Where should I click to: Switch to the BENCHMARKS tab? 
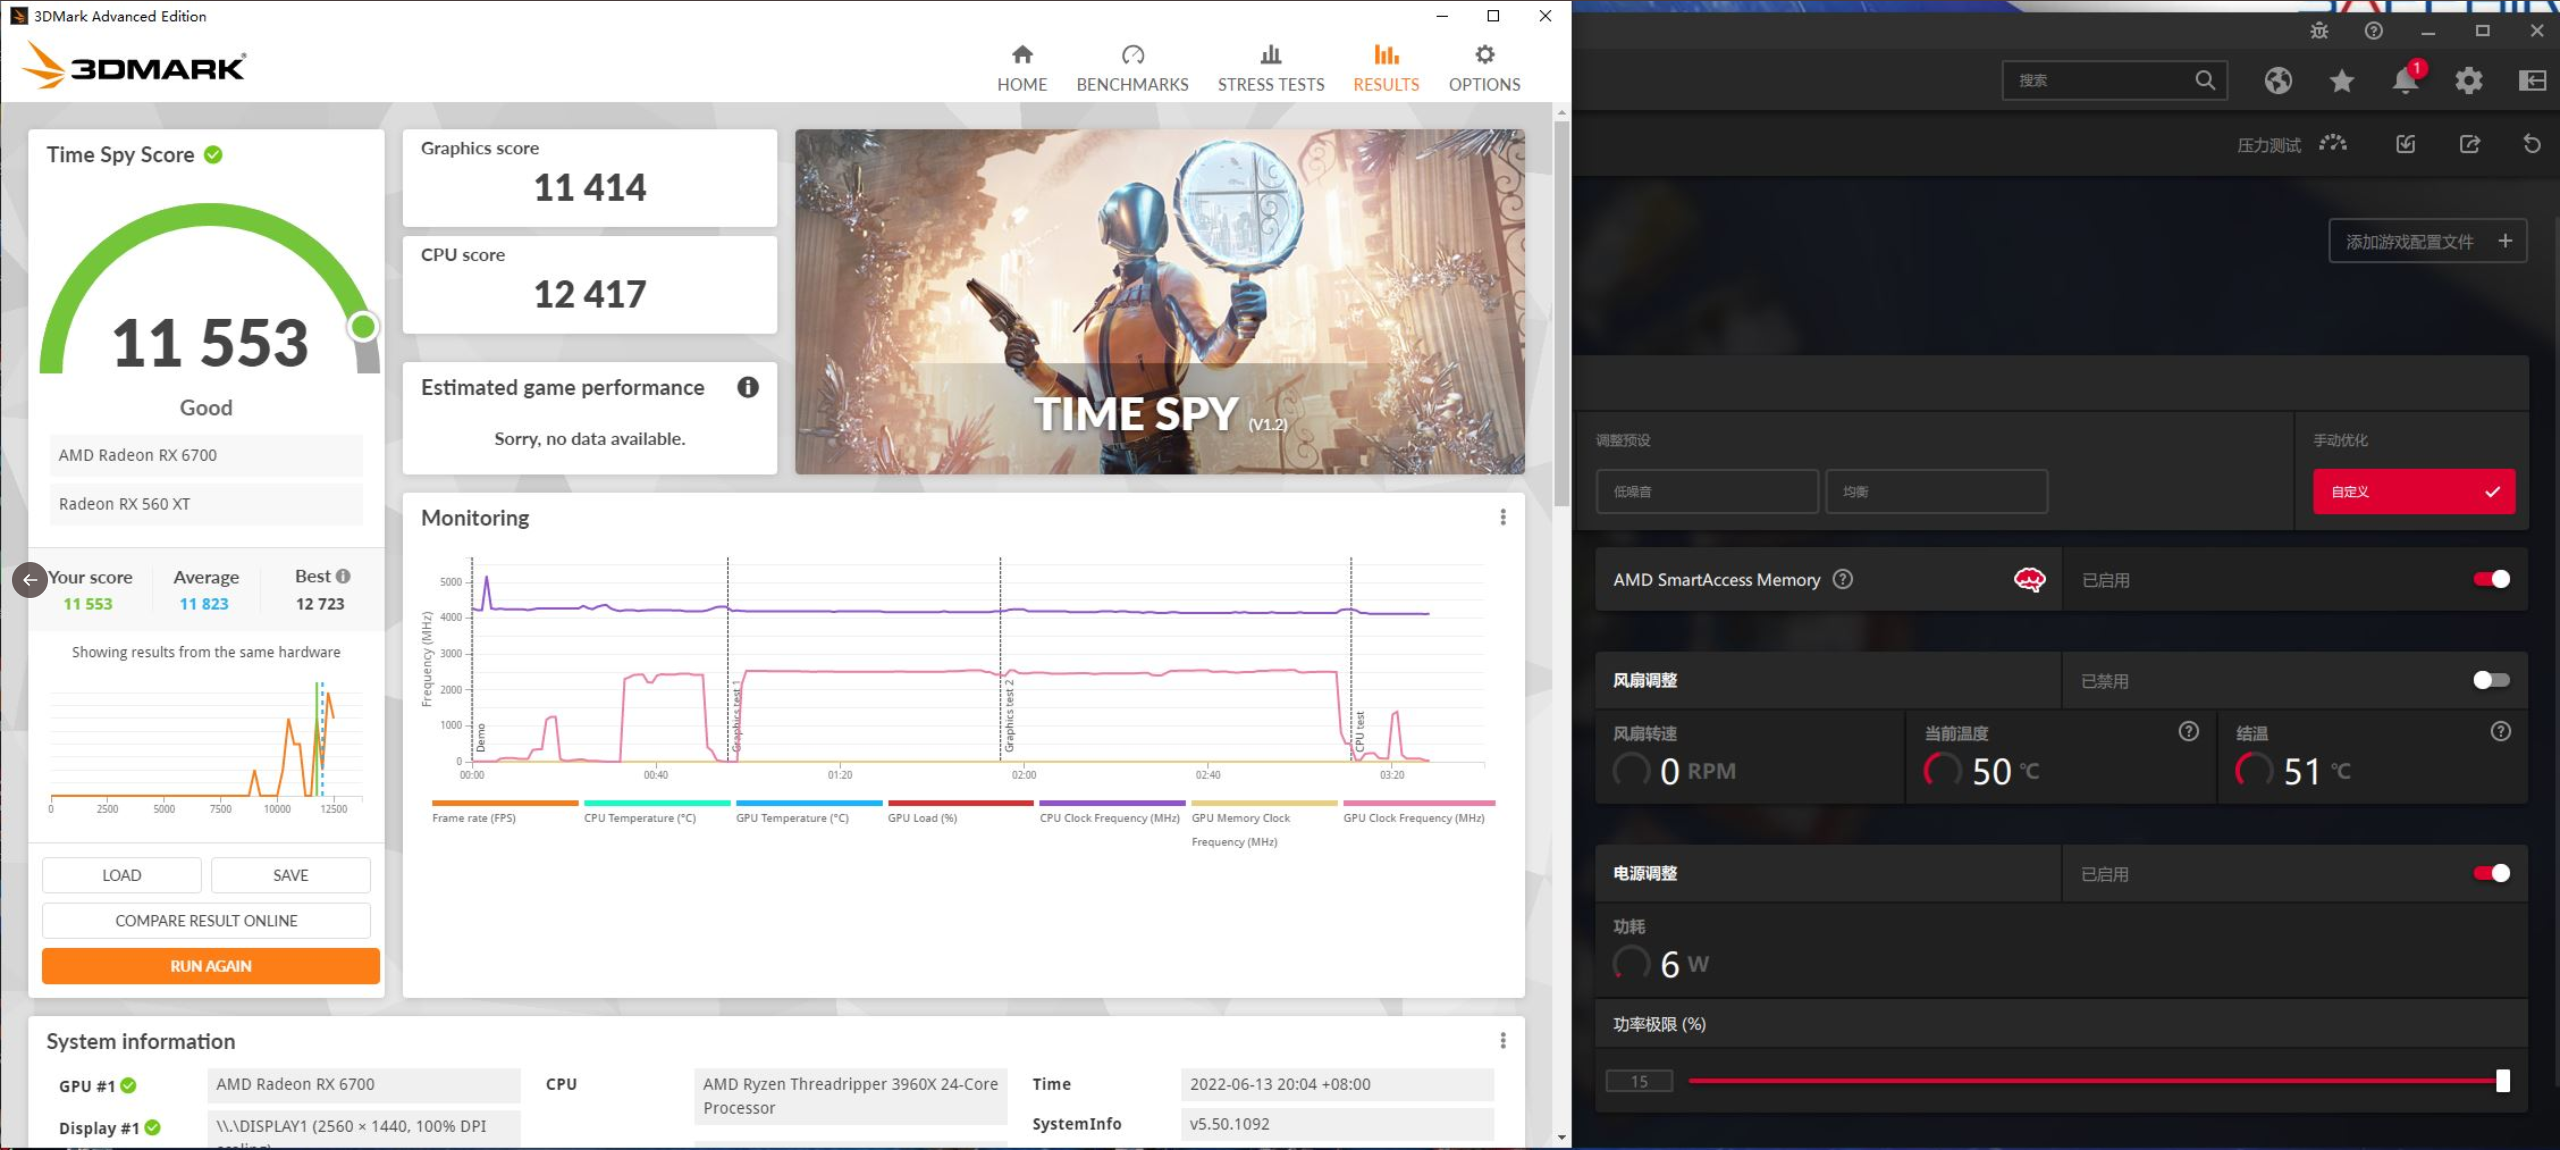pyautogui.click(x=1132, y=68)
